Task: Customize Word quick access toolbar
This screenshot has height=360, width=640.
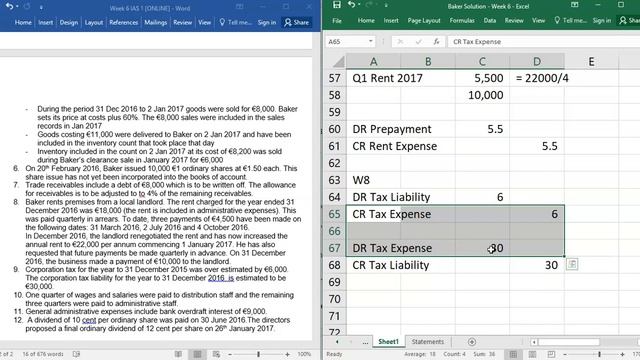Action: pos(41,7)
